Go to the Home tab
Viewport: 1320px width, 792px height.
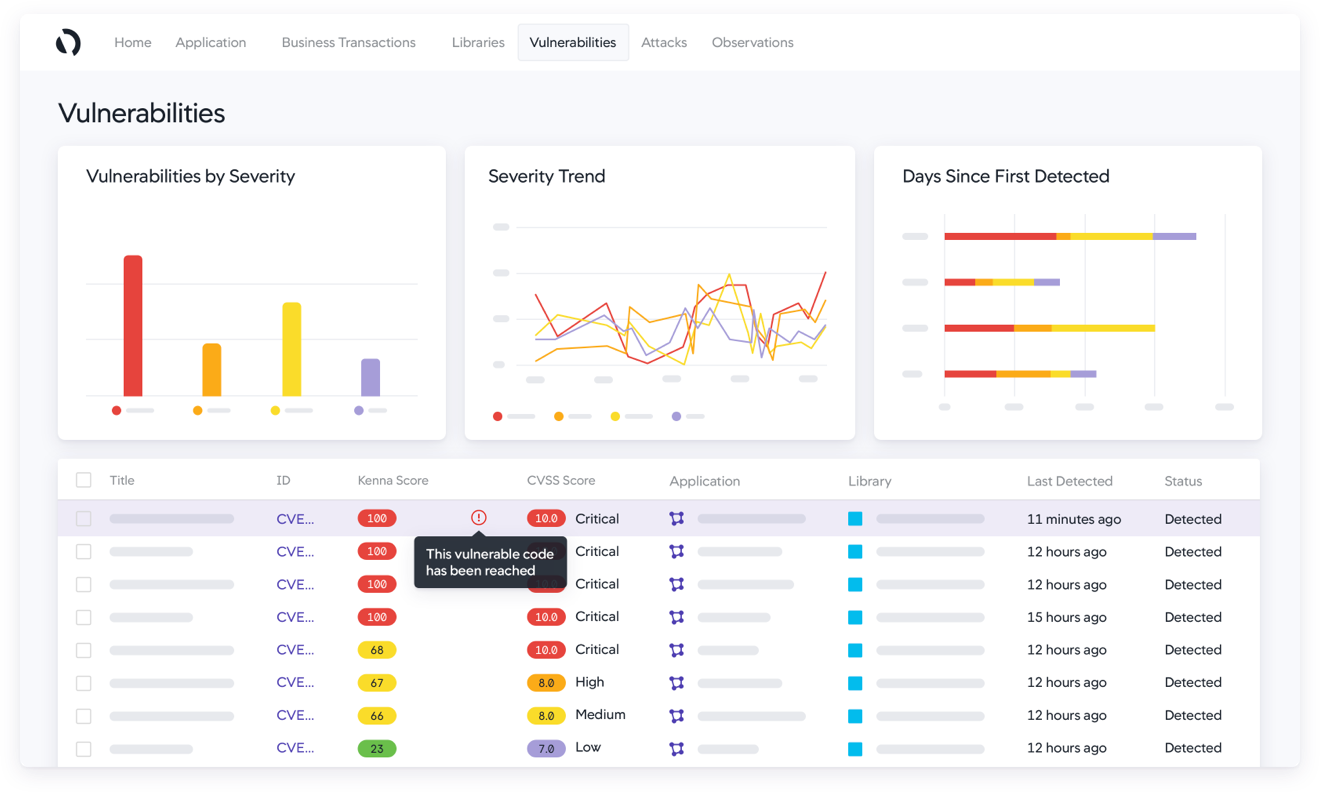(133, 42)
